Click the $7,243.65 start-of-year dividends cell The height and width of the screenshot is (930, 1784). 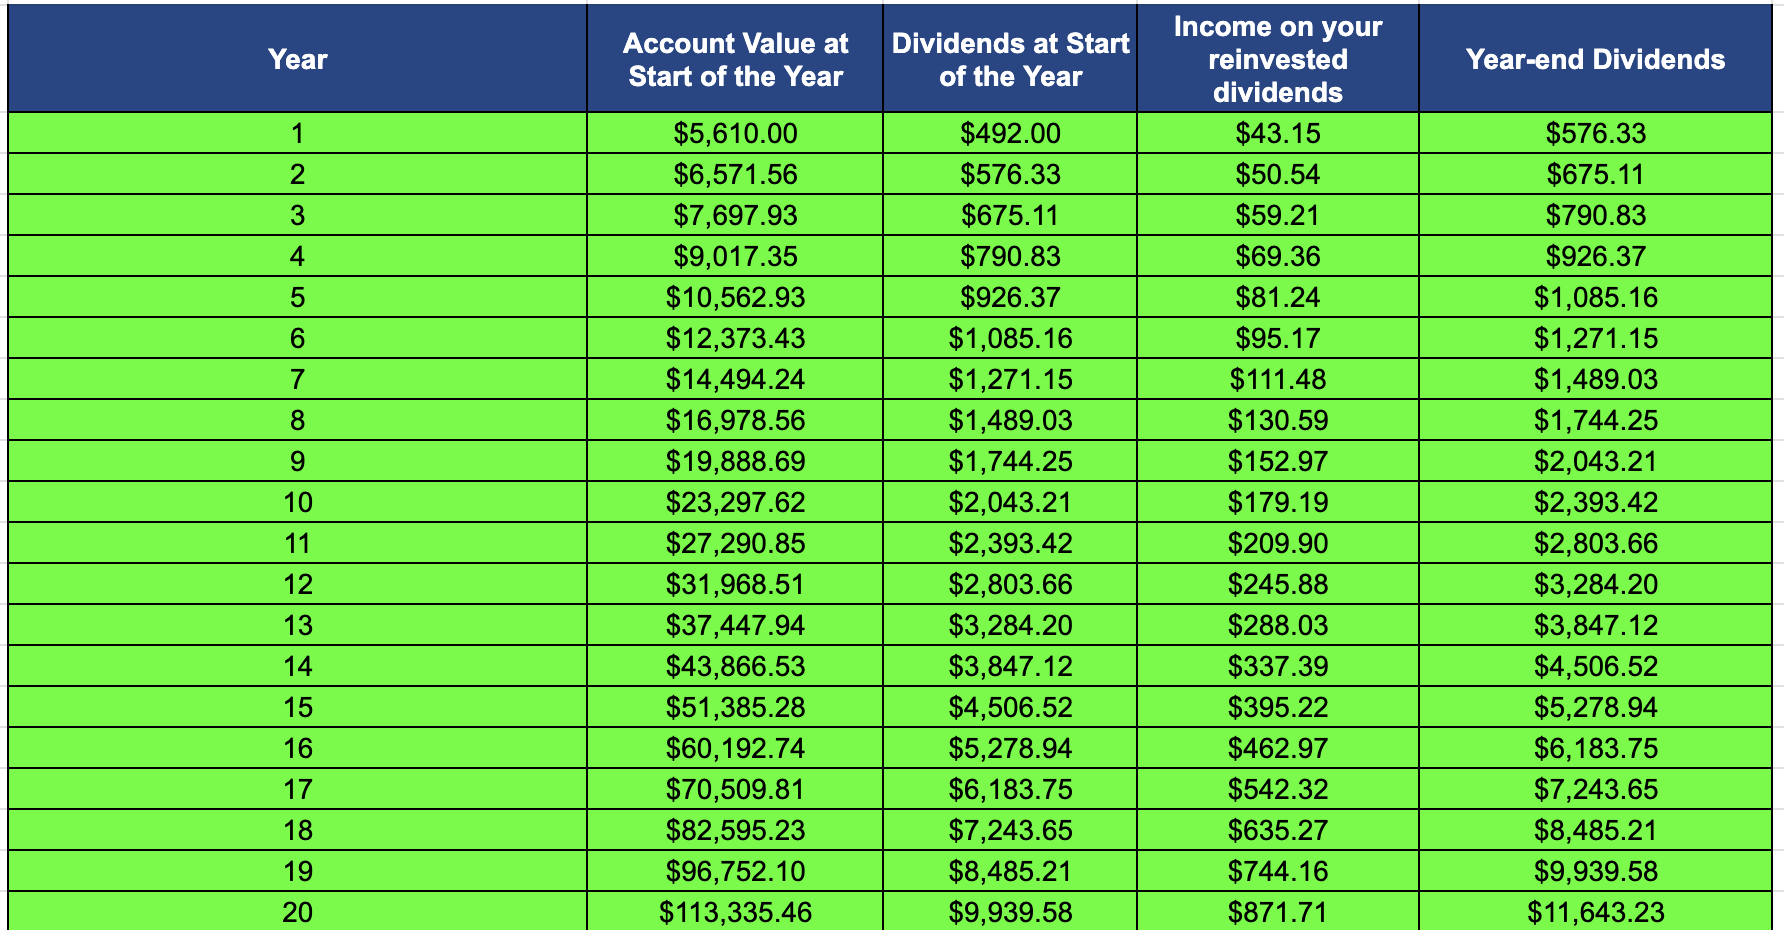1010,830
